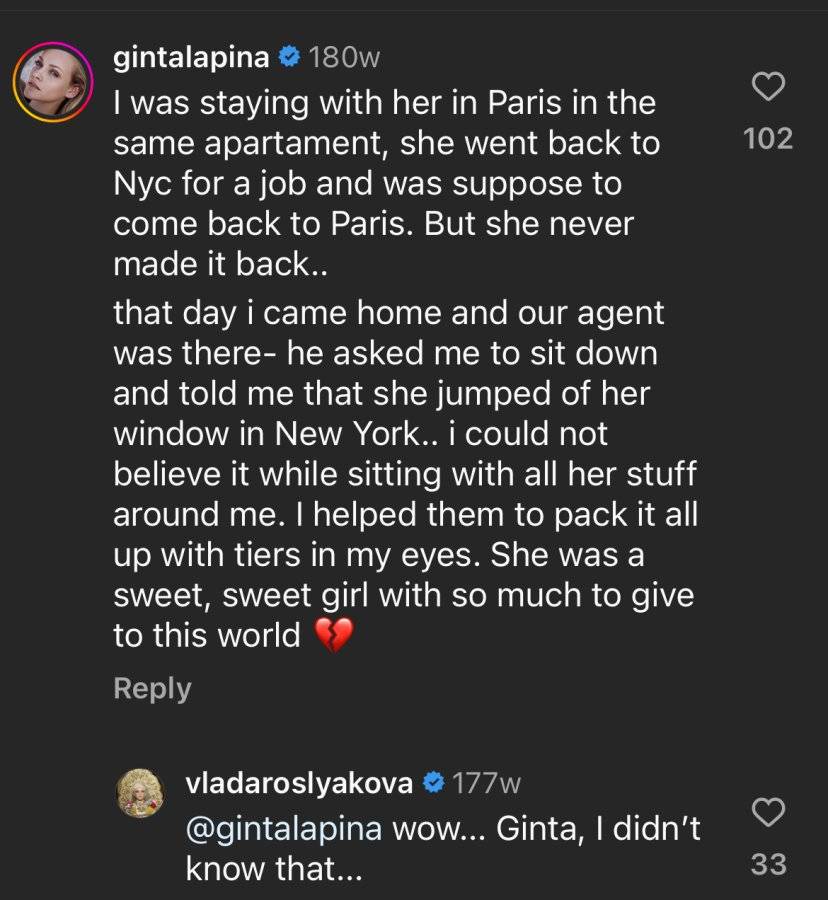828x900 pixels.
Task: Tap the gintalapina username
Action: (x=191, y=58)
